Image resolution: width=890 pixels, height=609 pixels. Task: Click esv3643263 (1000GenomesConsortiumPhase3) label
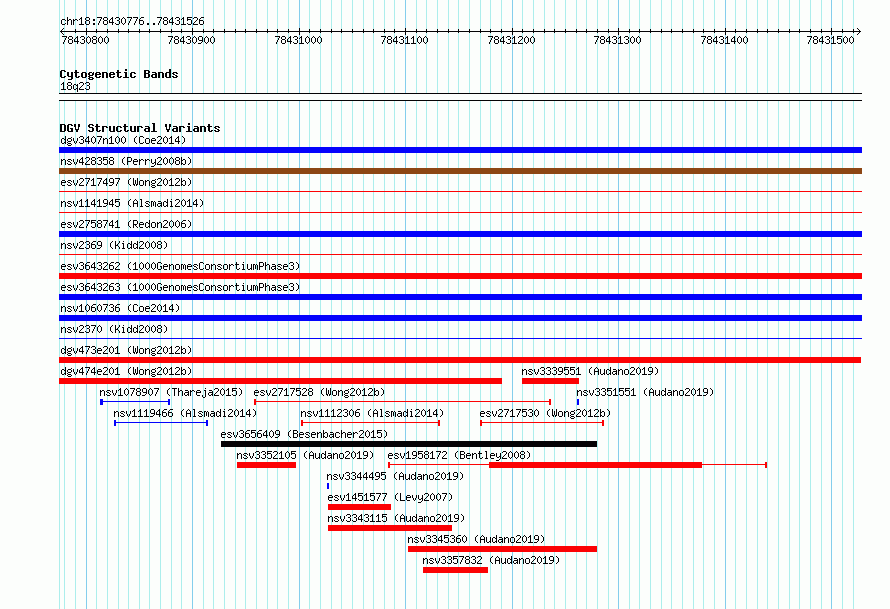[180, 287]
